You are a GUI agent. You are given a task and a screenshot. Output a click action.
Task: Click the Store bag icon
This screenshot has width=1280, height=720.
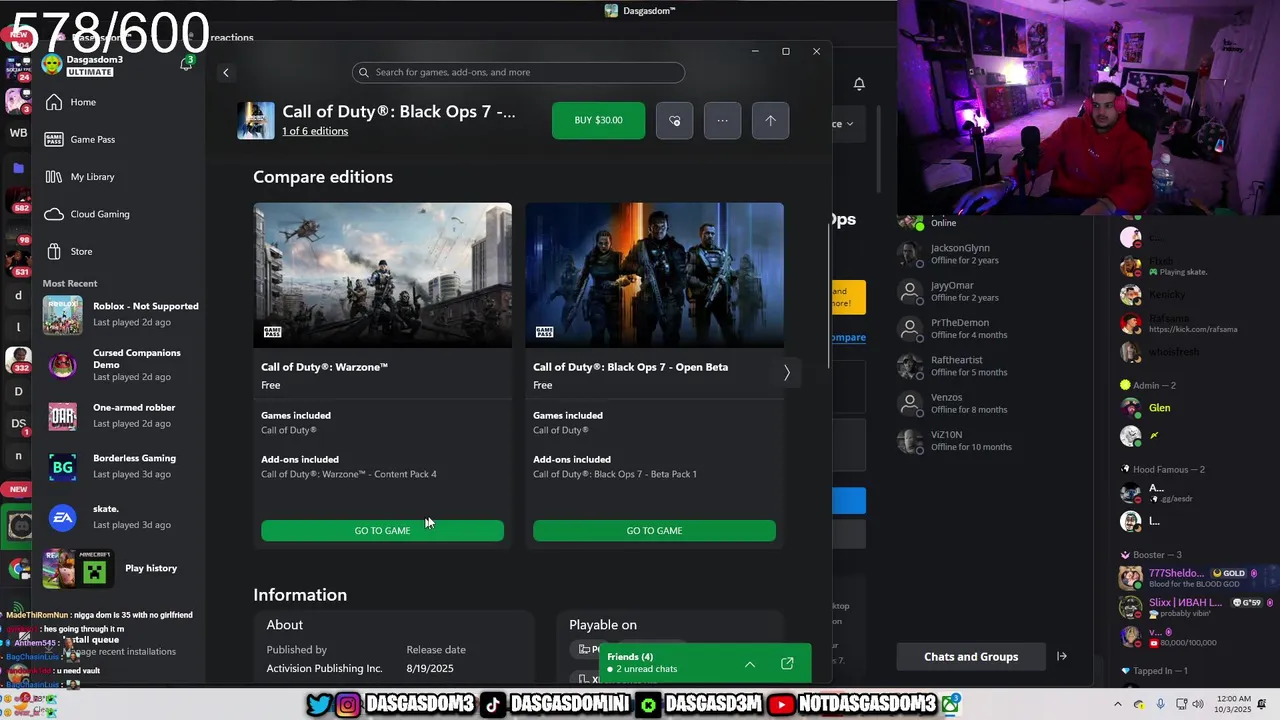point(54,251)
